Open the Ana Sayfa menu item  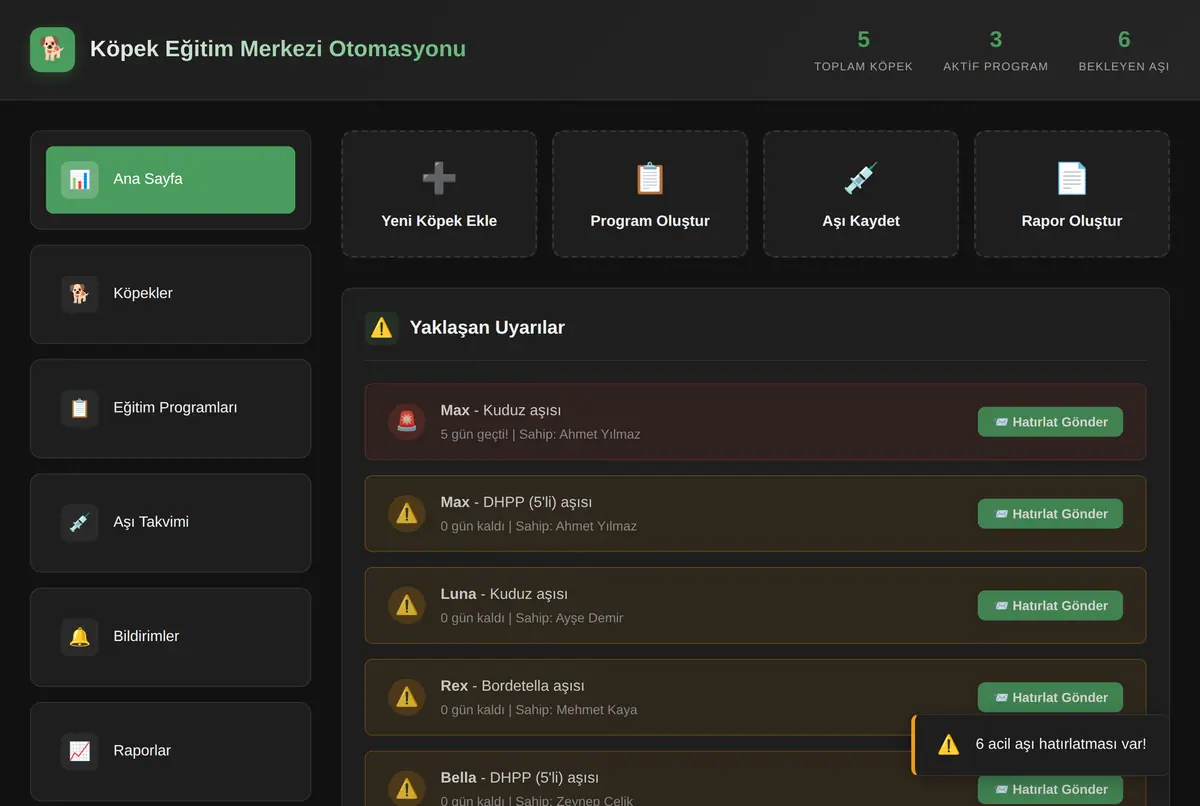pyautogui.click(x=170, y=180)
